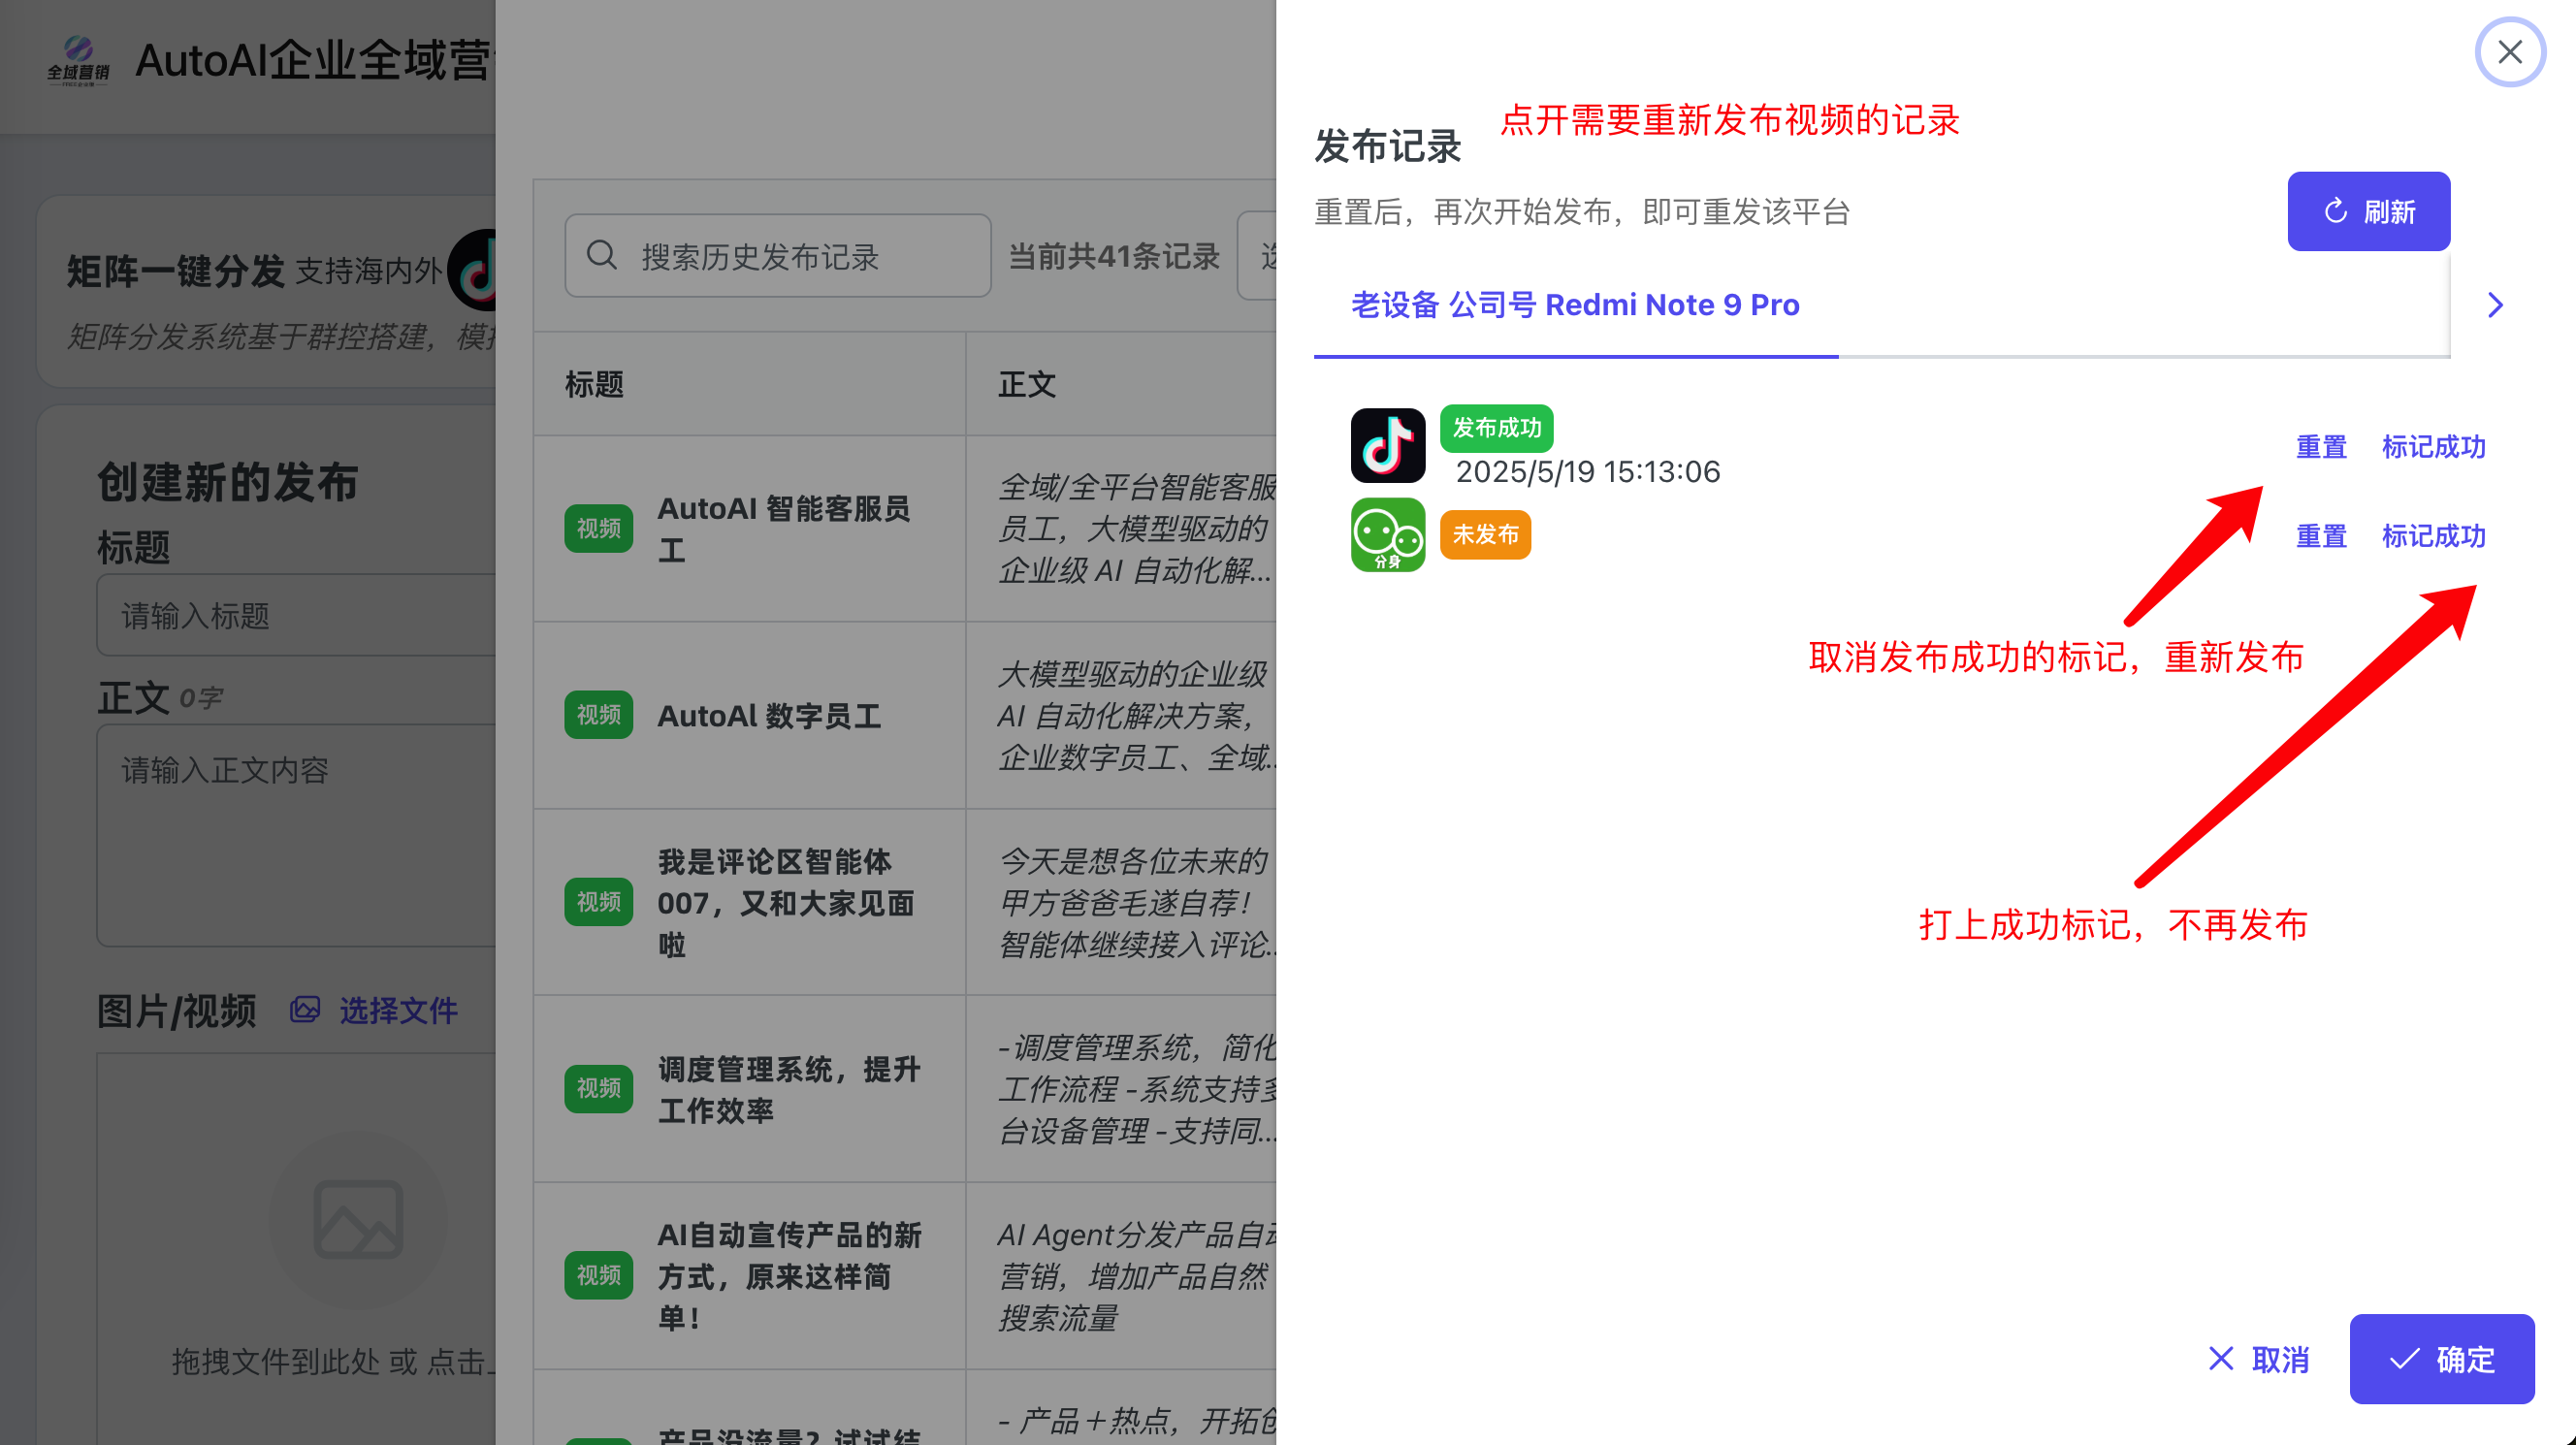
Task: Confirm with the 确定 button
Action: (x=2441, y=1359)
